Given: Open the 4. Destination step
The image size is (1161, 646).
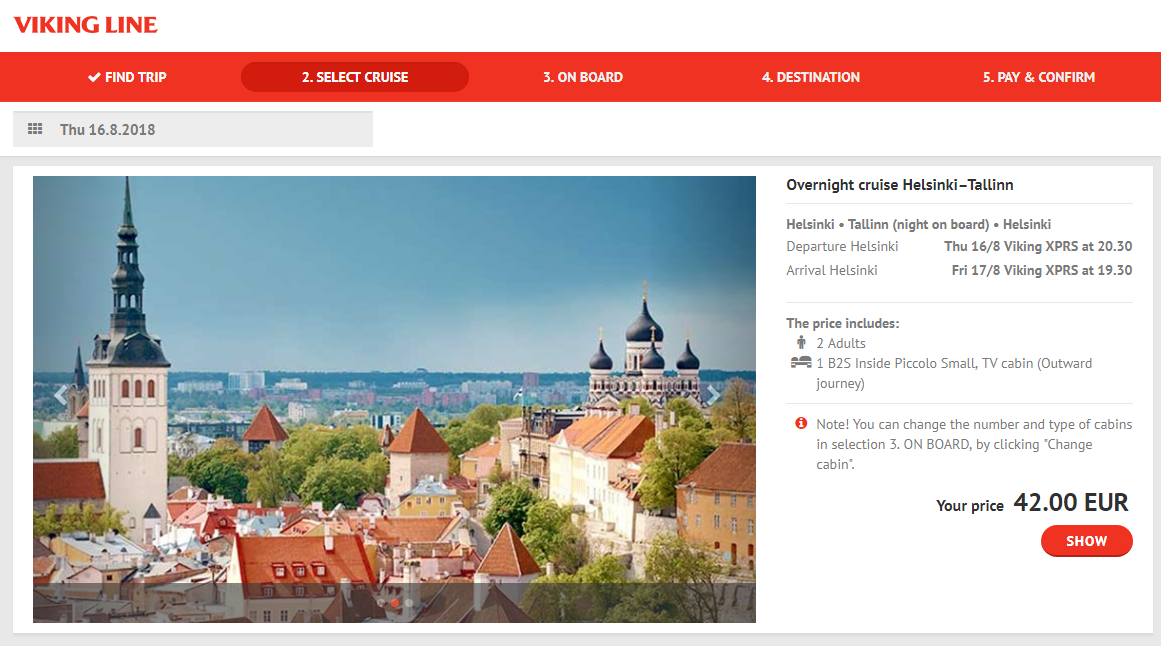Looking at the screenshot, I should tap(811, 77).
